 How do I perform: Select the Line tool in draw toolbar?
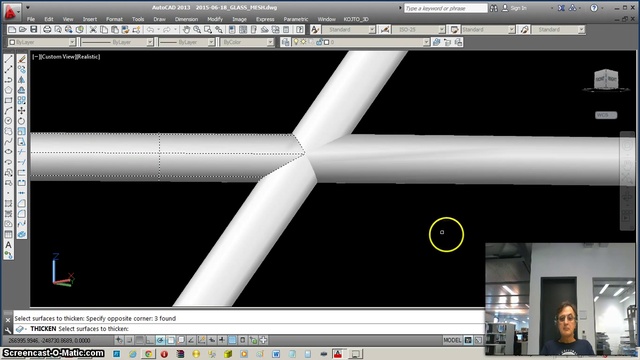tap(8, 59)
